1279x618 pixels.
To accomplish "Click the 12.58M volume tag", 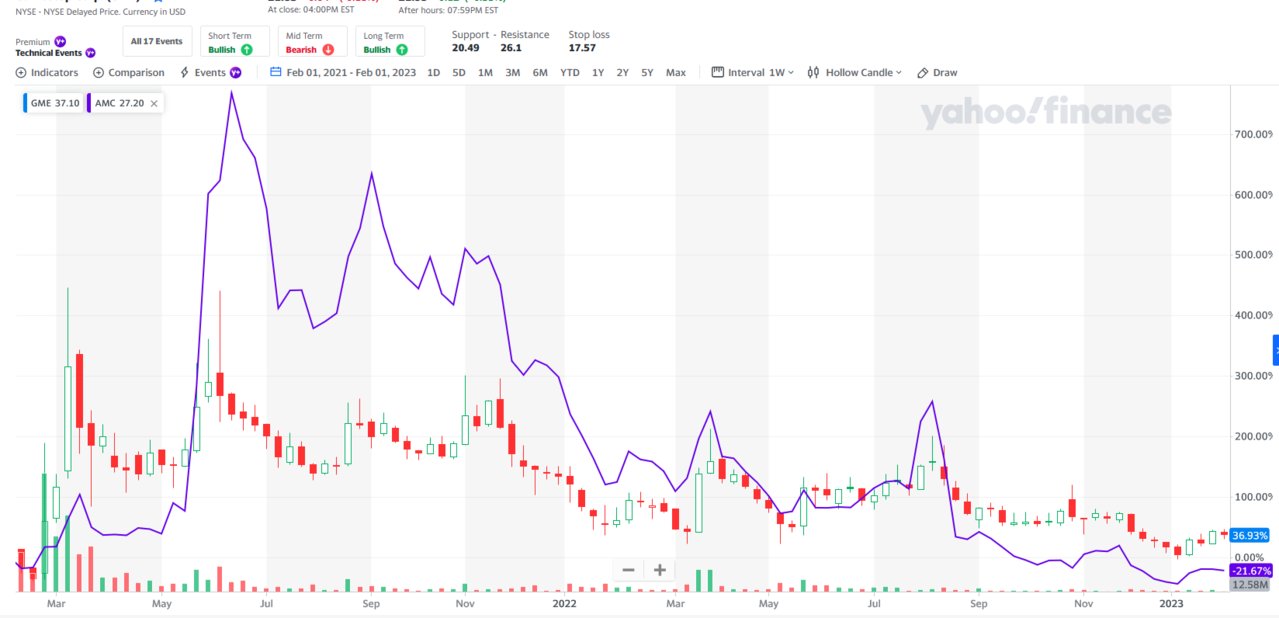I will pyautogui.click(x=1251, y=584).
